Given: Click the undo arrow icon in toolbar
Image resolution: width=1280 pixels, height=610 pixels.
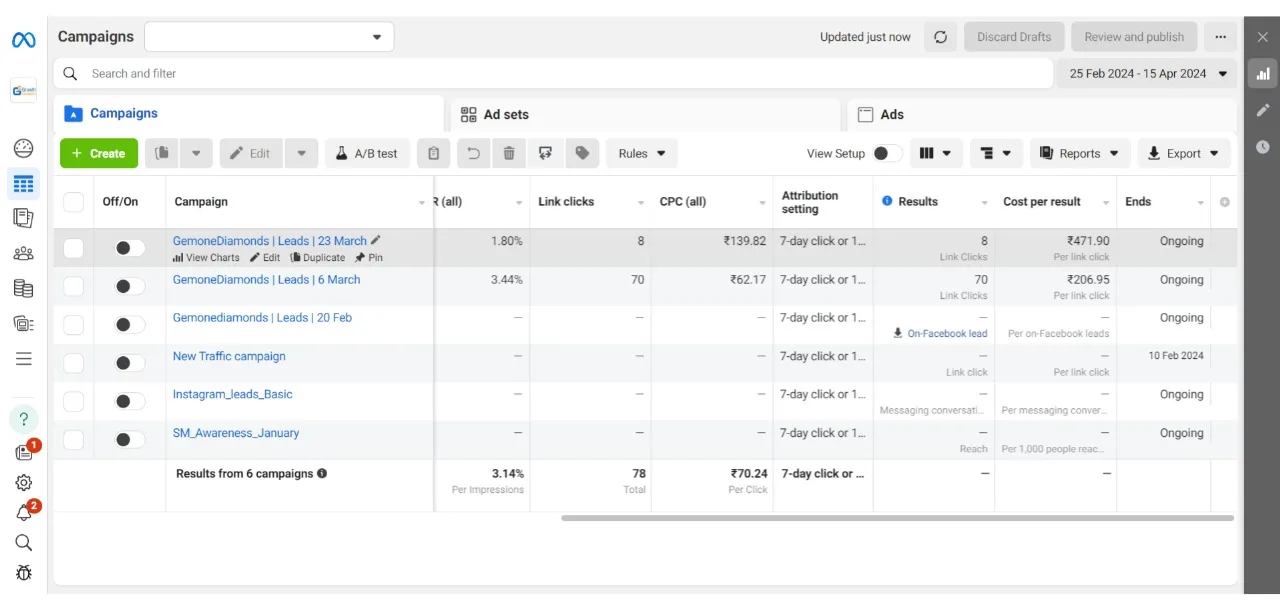Looking at the screenshot, I should pyautogui.click(x=473, y=153).
